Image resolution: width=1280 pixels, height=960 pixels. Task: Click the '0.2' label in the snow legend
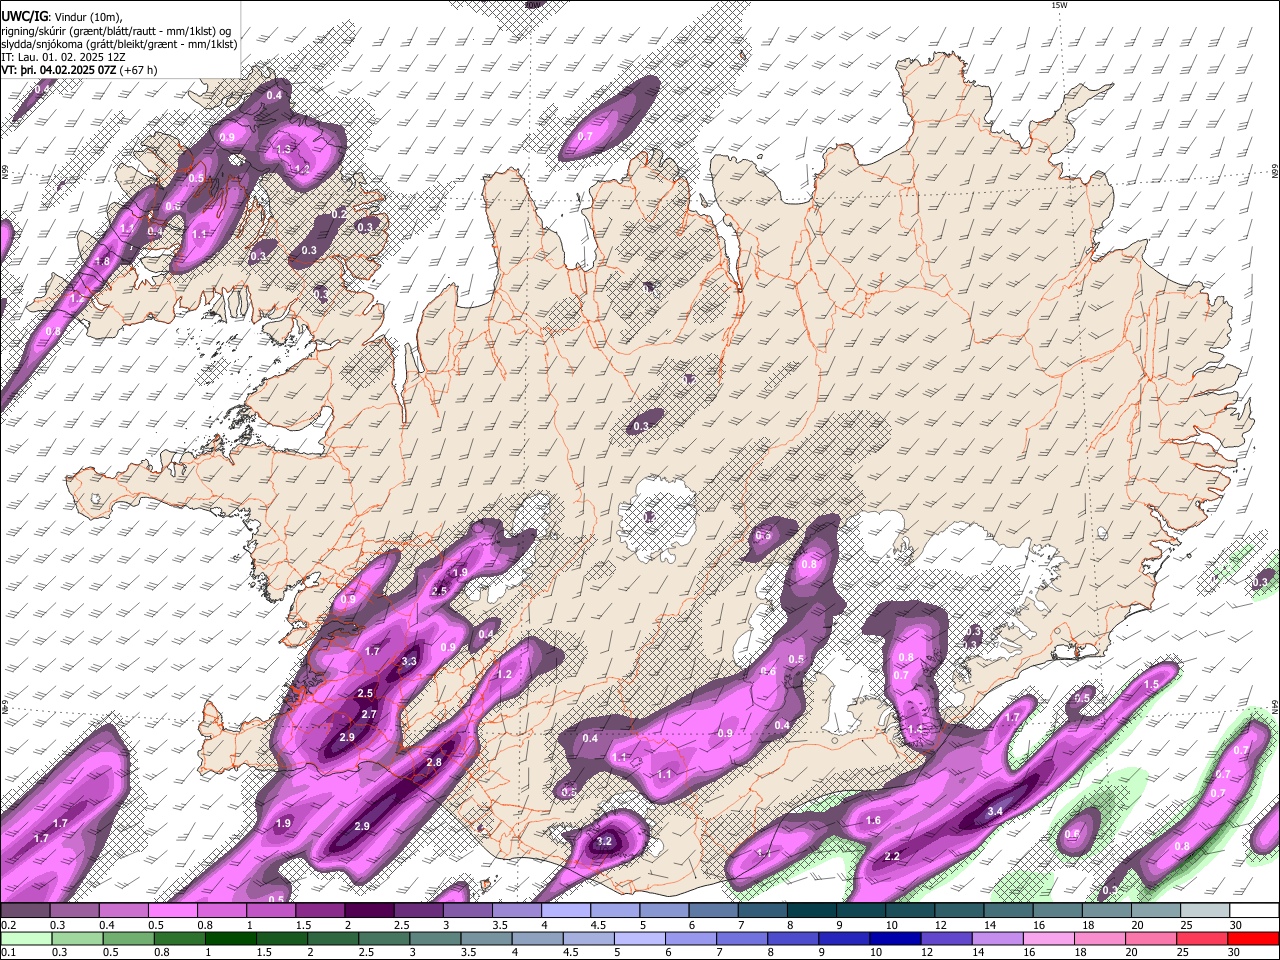click(7, 924)
